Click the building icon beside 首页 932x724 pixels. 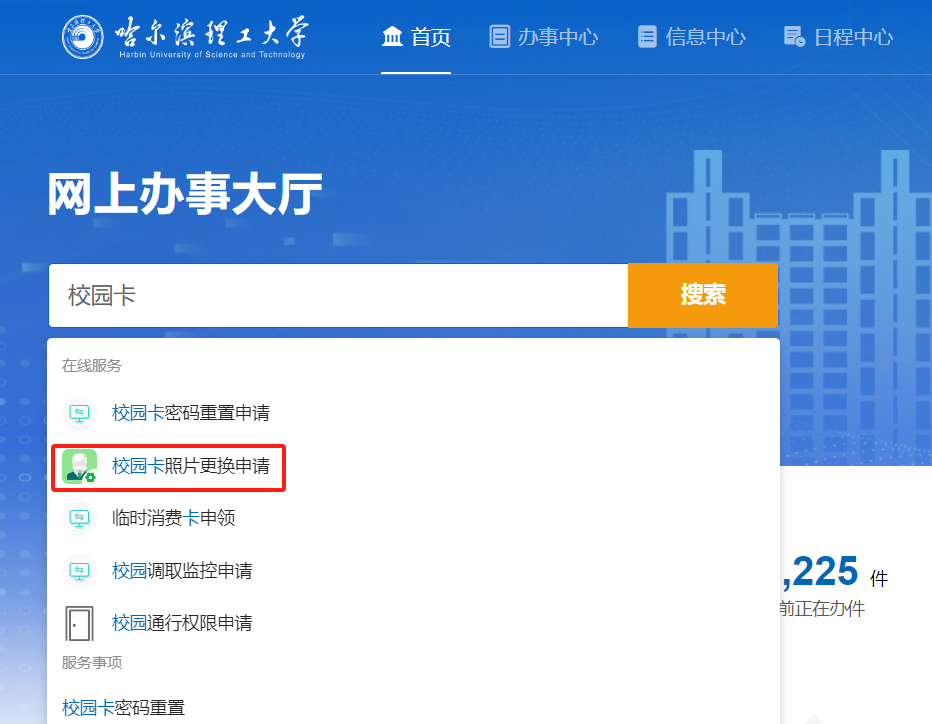coord(393,37)
